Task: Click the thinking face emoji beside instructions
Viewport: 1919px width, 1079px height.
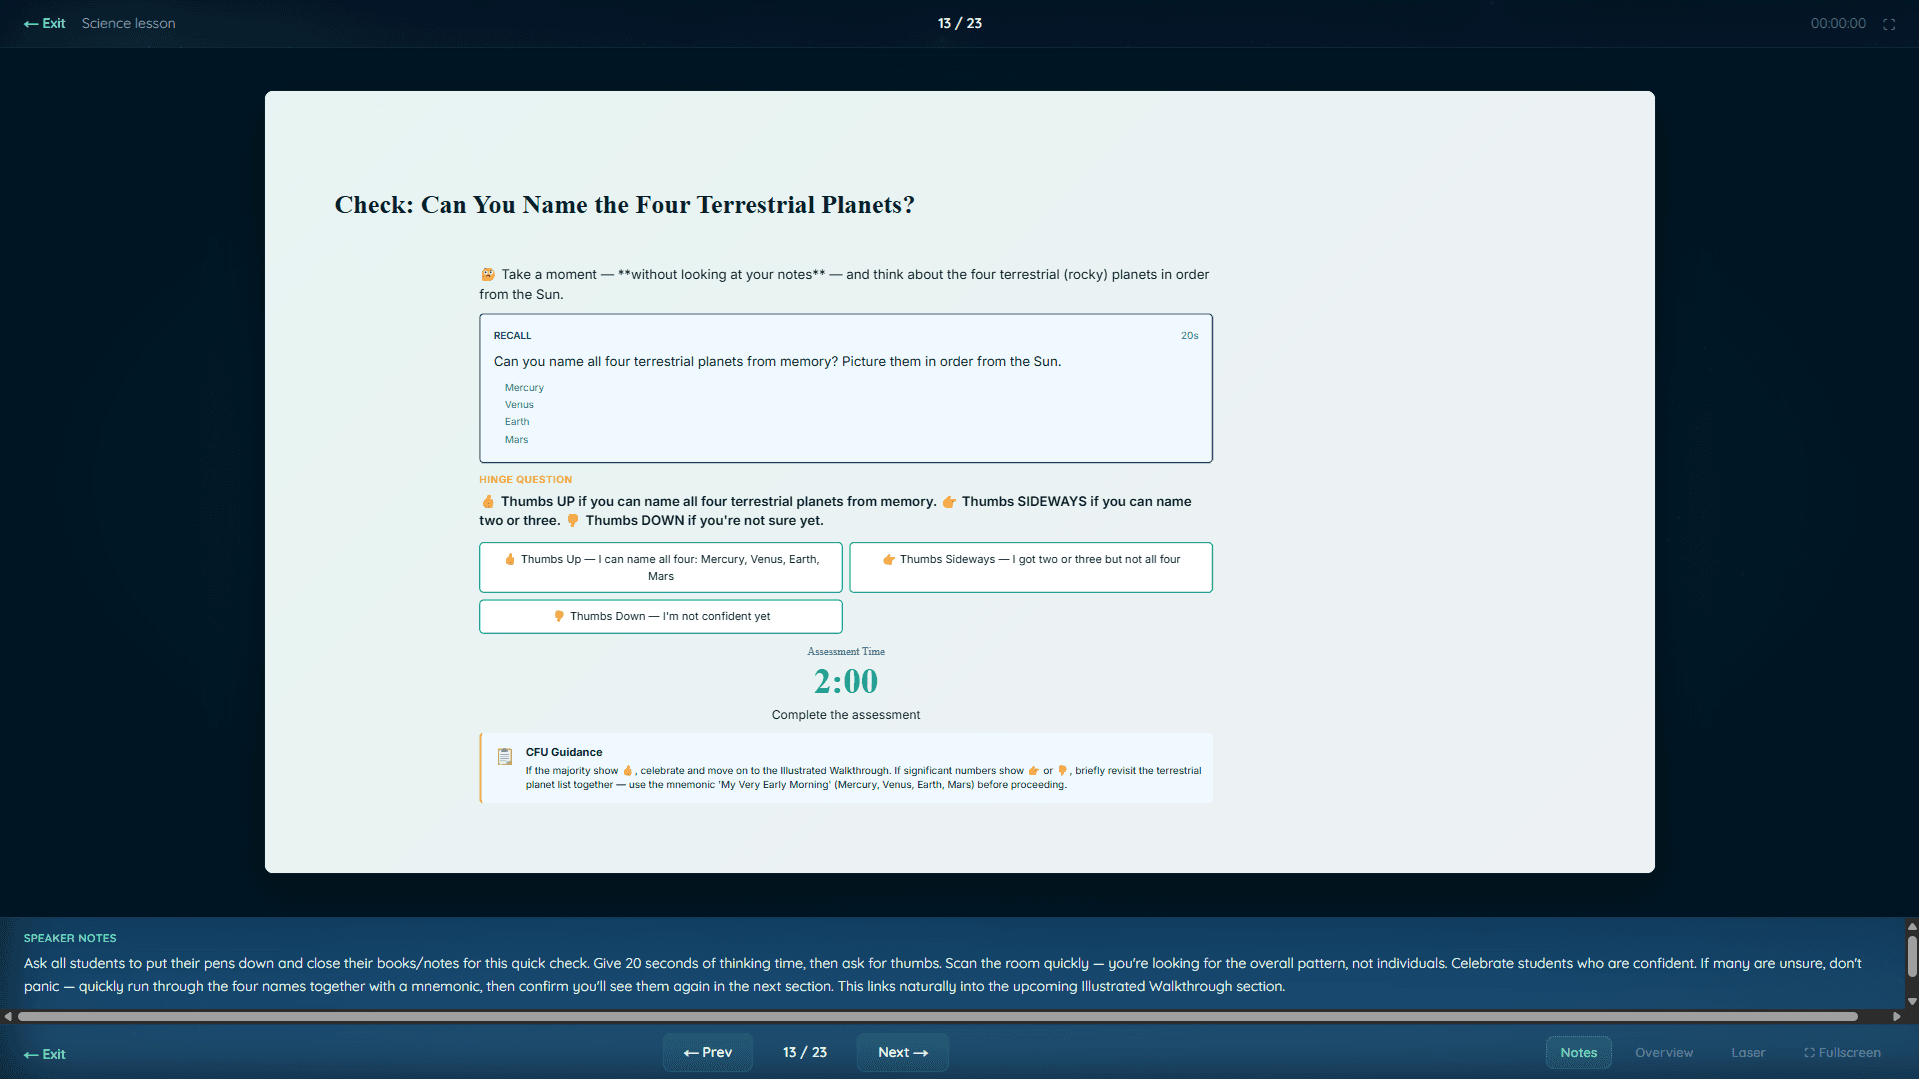Action: (x=488, y=274)
